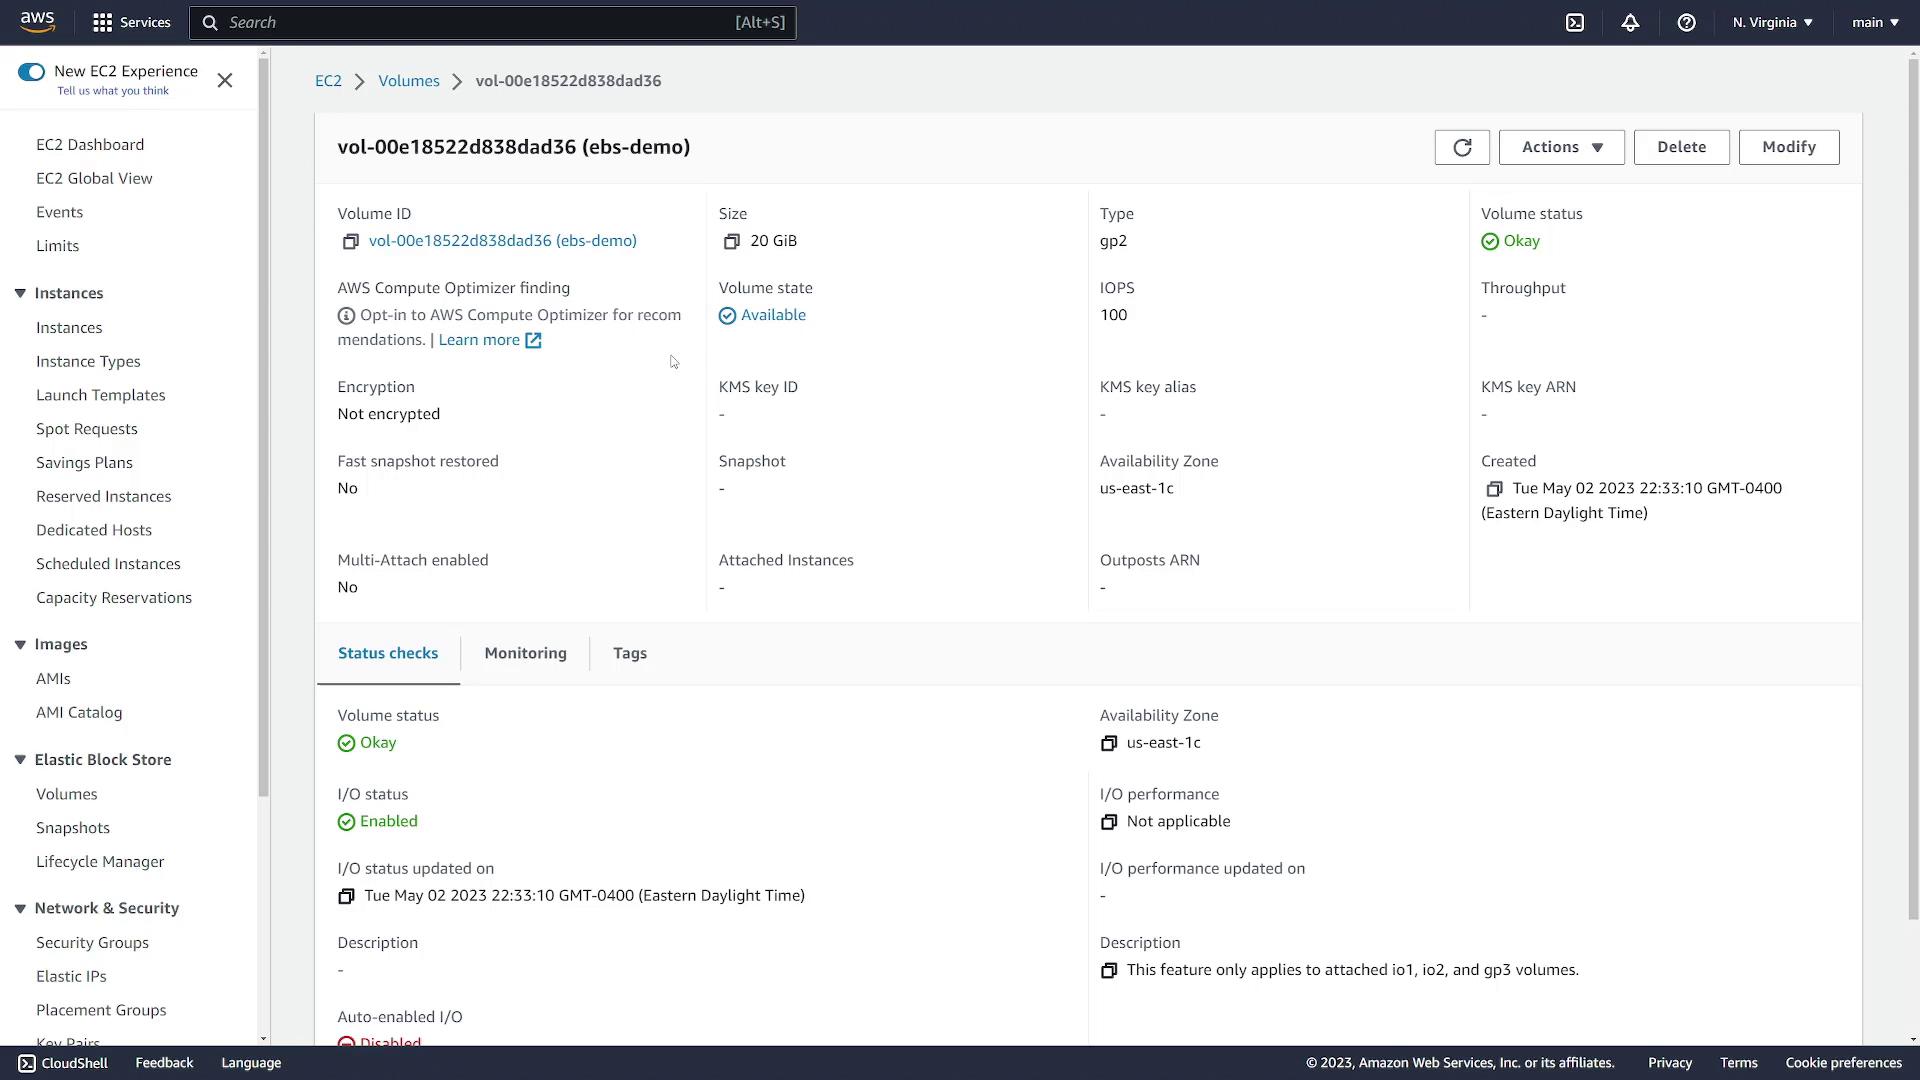This screenshot has height=1080, width=1920.
Task: Open the notifications bell
Action: click(1630, 22)
